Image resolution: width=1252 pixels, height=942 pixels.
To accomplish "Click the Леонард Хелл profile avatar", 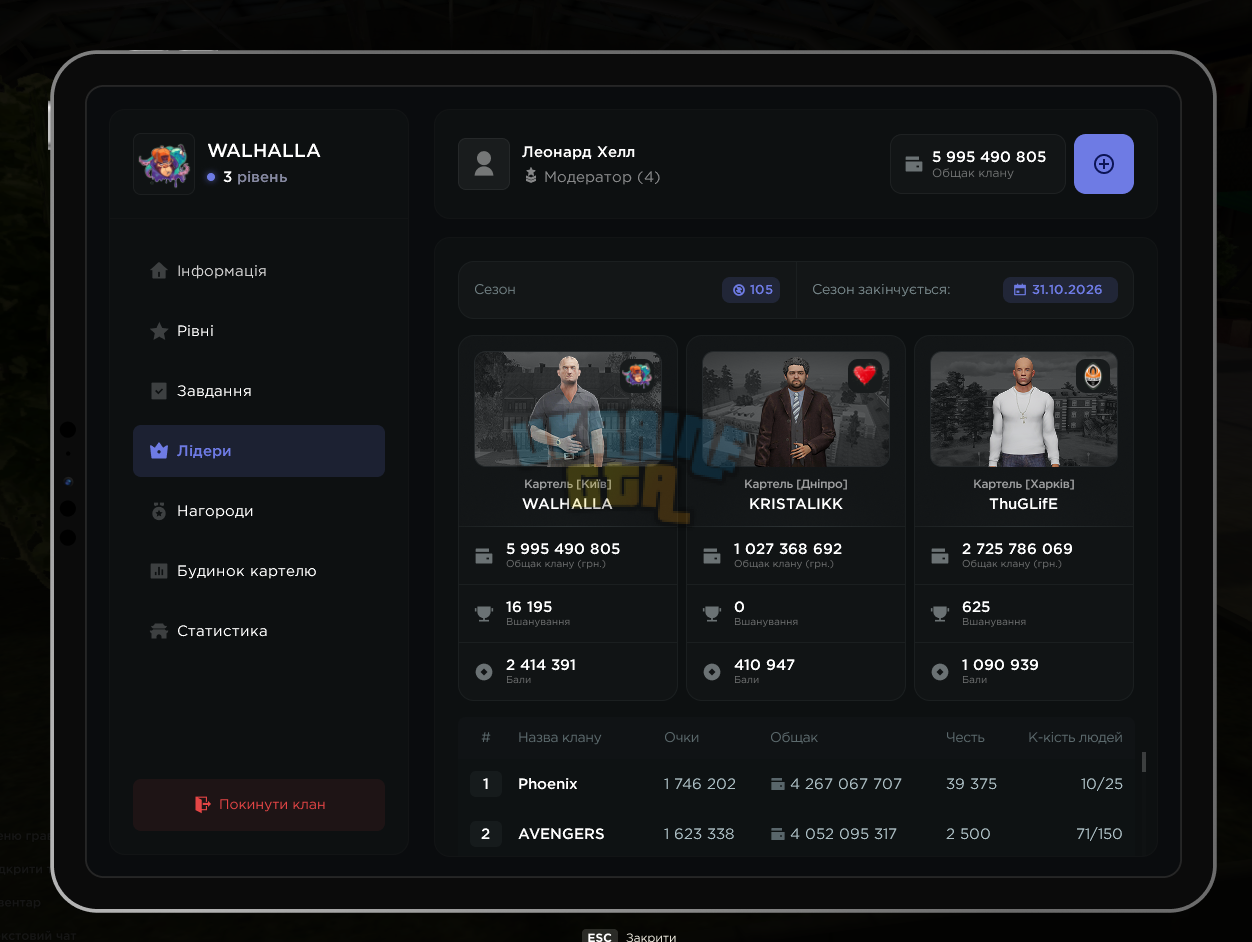I will pyautogui.click(x=484, y=164).
